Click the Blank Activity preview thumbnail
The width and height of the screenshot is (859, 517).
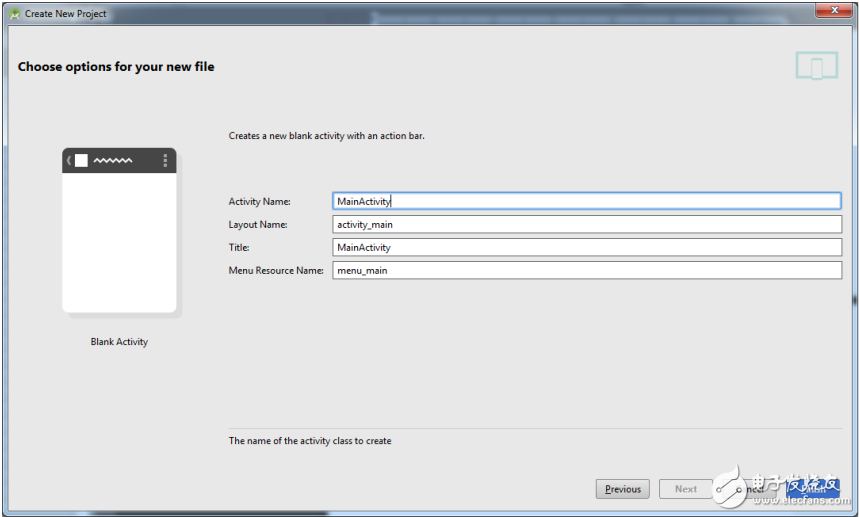[119, 240]
